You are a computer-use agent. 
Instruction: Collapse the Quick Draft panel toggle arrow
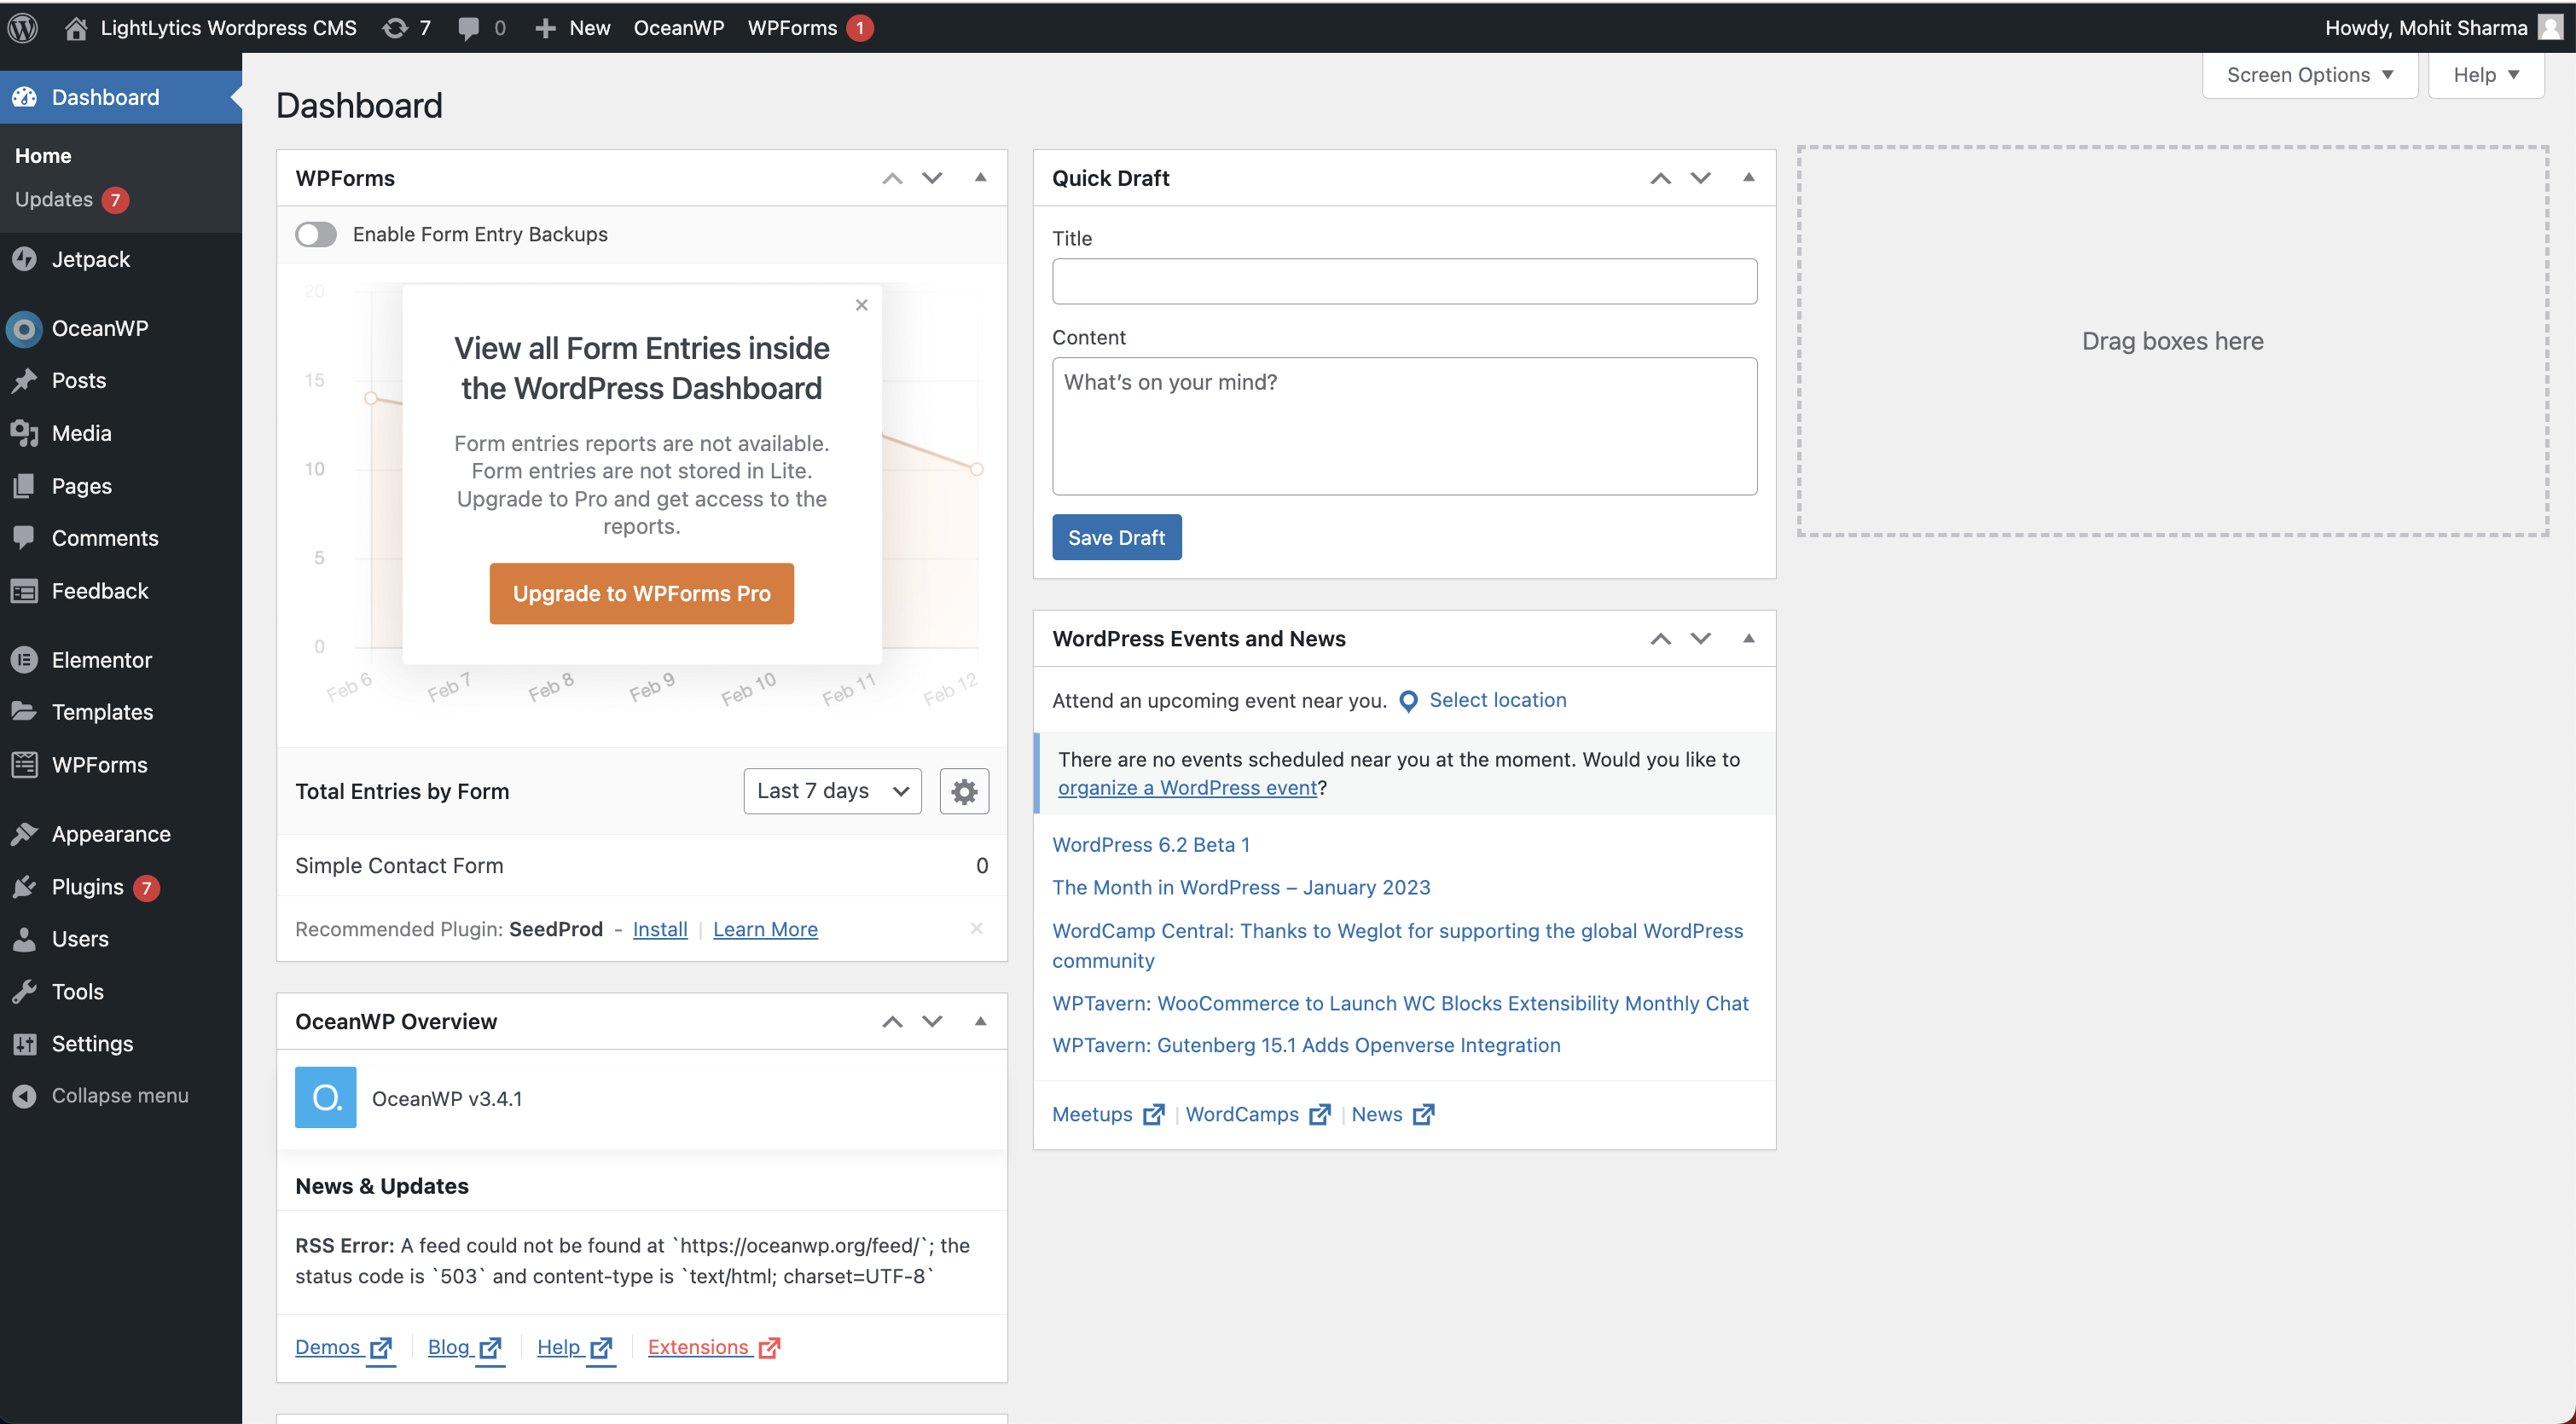pyautogui.click(x=1748, y=177)
